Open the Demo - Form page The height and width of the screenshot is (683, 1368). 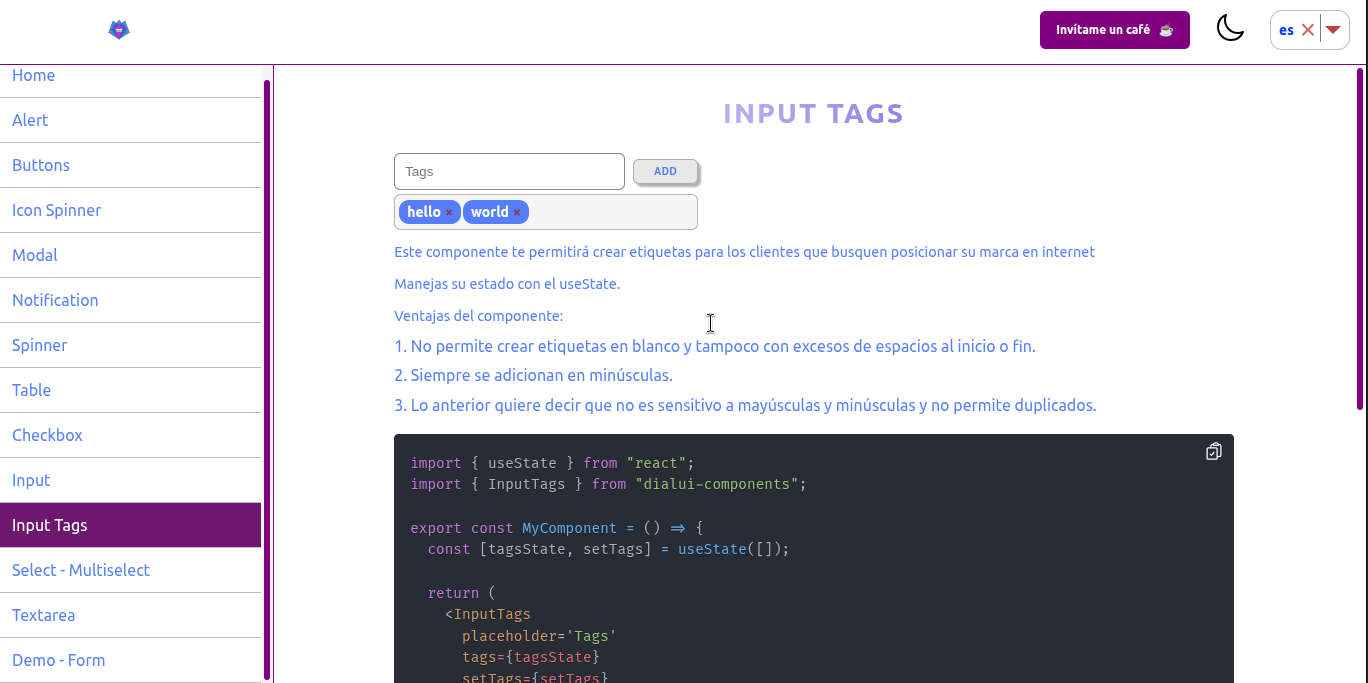(58, 660)
